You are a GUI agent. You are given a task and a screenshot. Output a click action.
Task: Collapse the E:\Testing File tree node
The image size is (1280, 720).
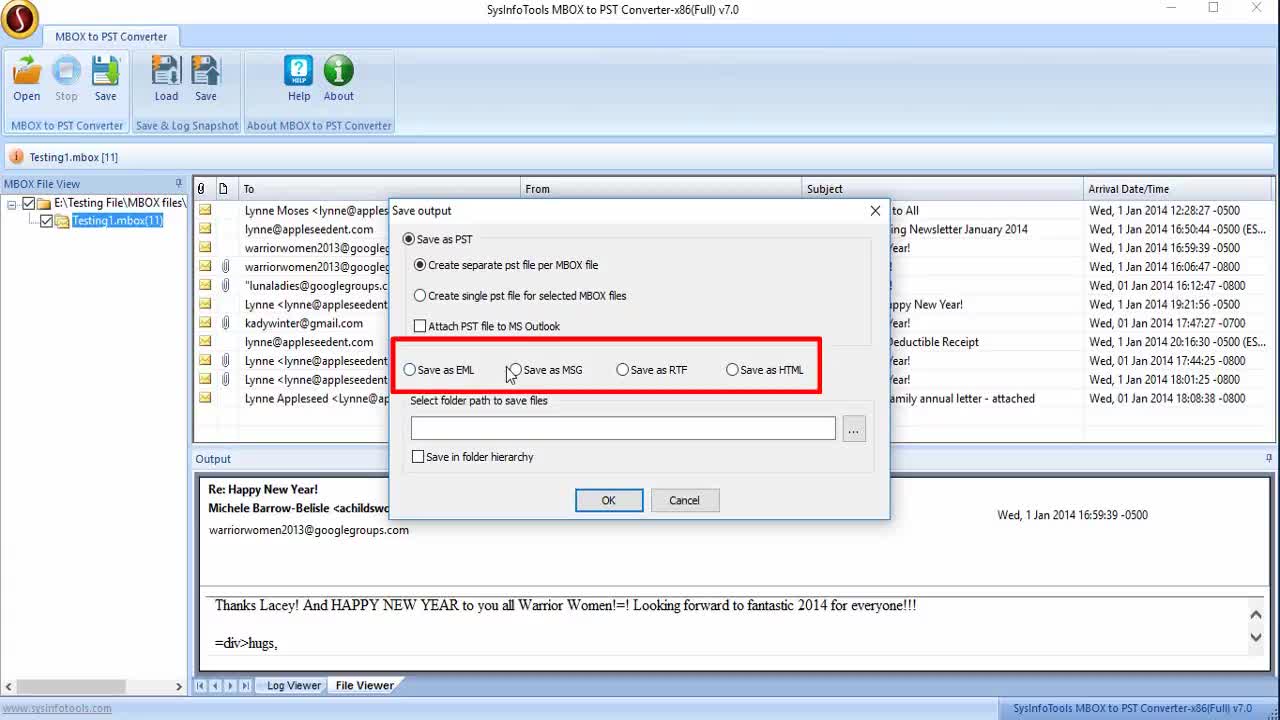[12, 203]
